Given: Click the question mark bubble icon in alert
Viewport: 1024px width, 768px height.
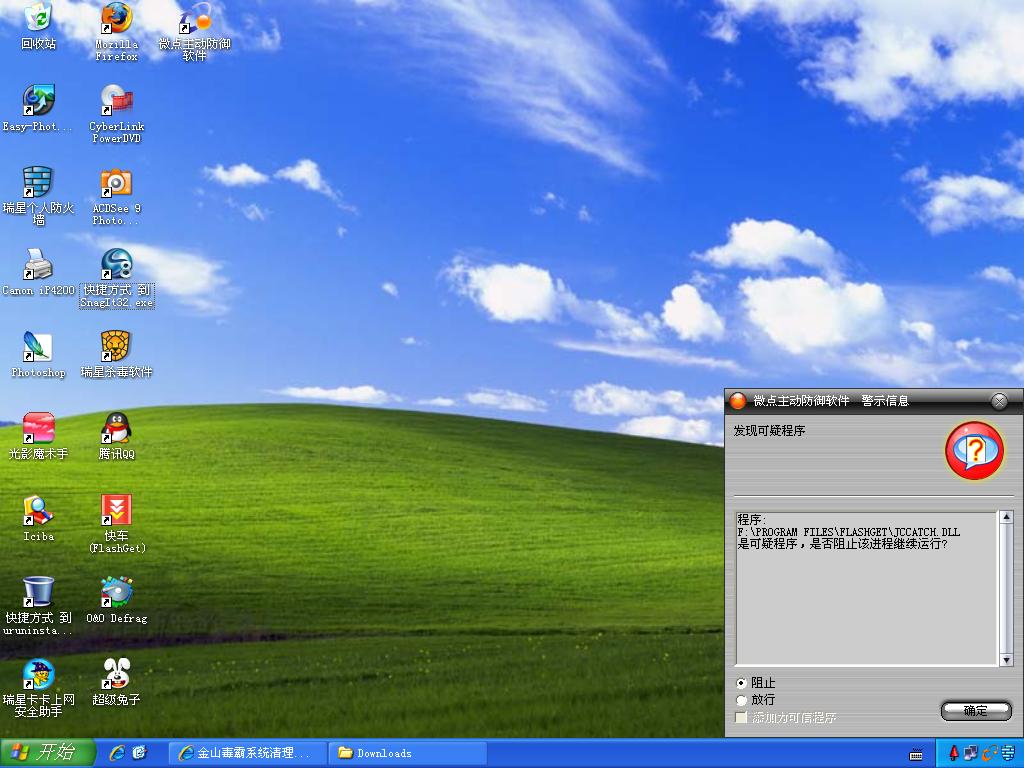Looking at the screenshot, I should pyautogui.click(x=974, y=450).
